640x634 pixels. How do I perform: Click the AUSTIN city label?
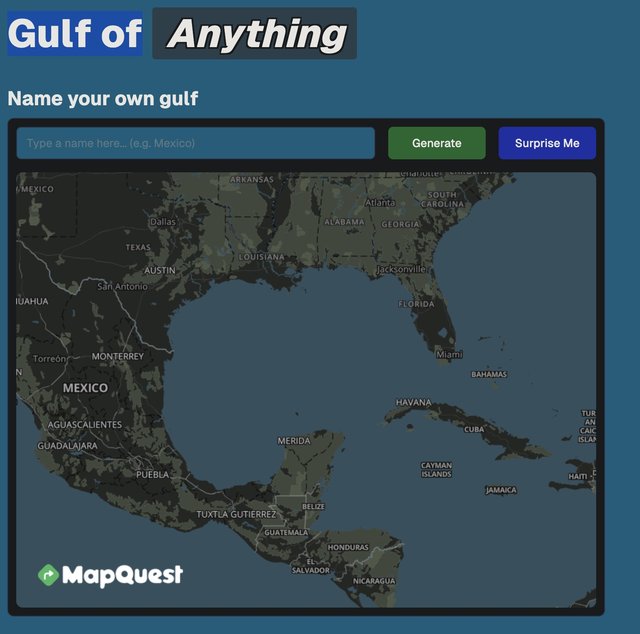click(x=160, y=270)
